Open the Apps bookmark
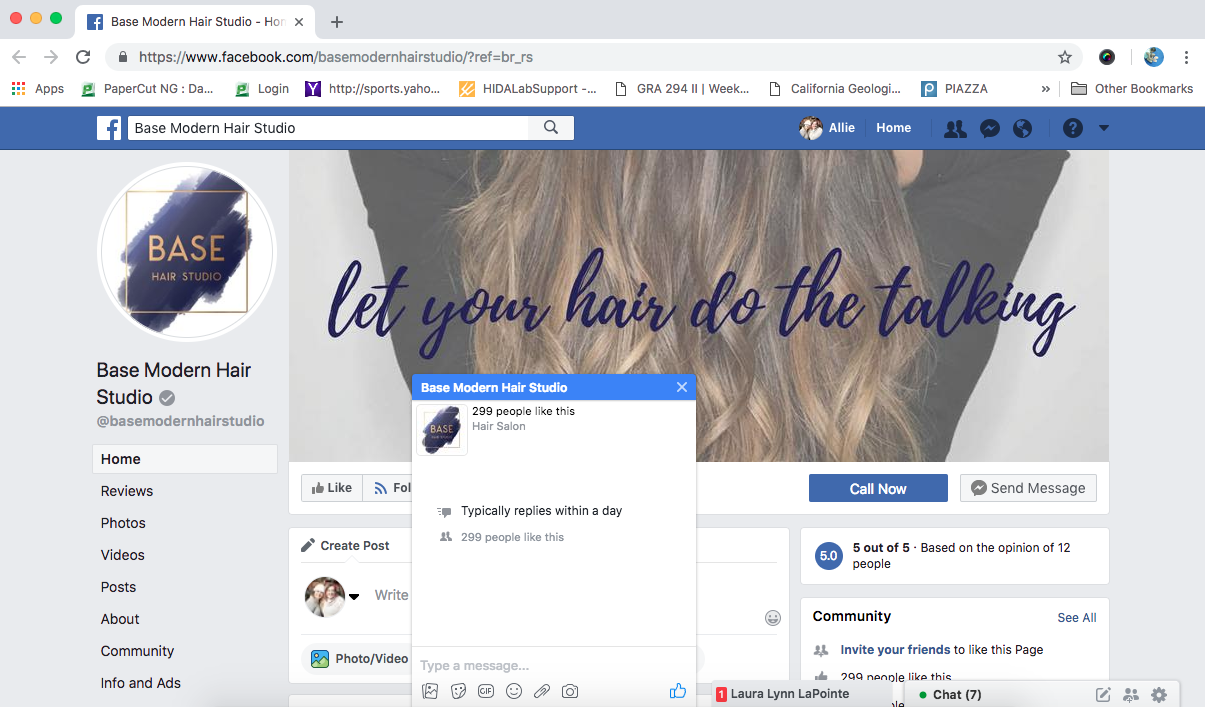The width and height of the screenshot is (1205, 707). tap(38, 88)
